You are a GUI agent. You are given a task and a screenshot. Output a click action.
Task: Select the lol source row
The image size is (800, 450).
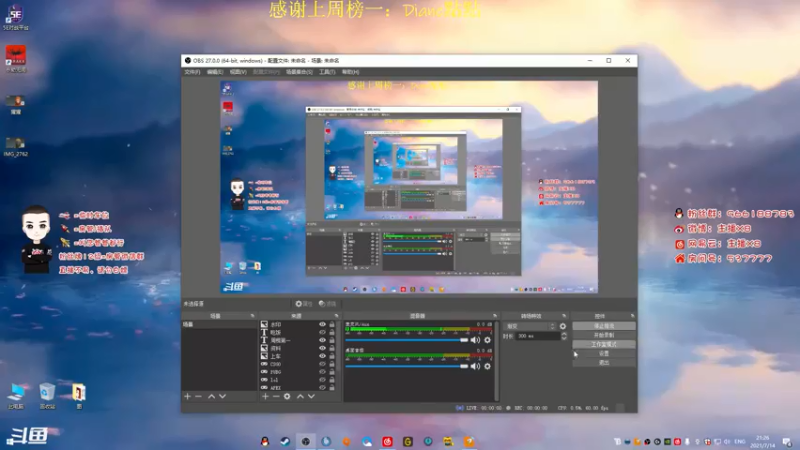tap(299, 380)
